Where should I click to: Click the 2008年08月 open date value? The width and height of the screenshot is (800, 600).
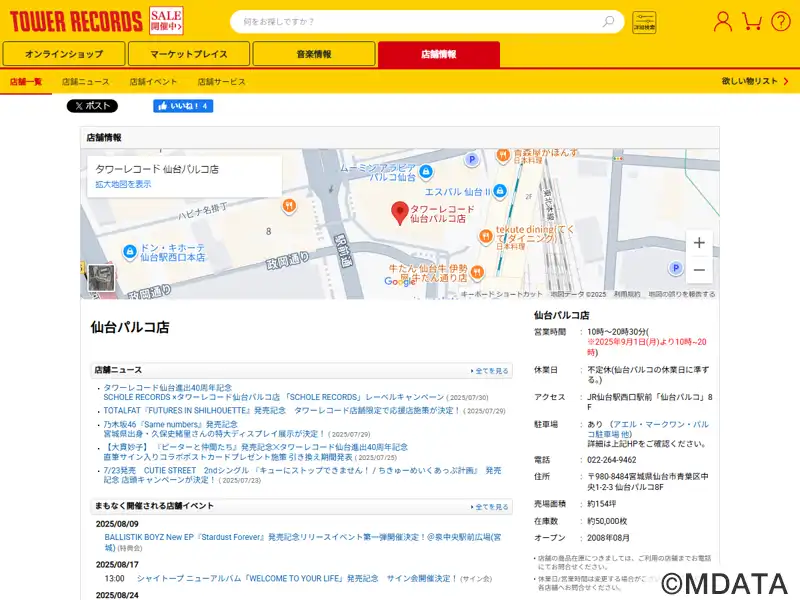point(609,538)
